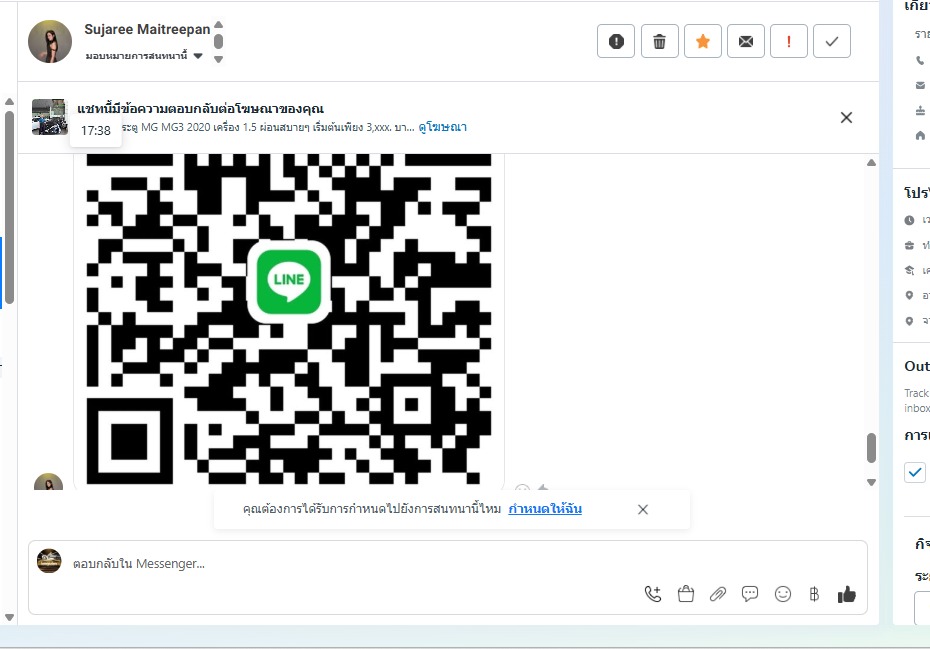
Task: Open the shopping bag products icon
Action: [686, 594]
